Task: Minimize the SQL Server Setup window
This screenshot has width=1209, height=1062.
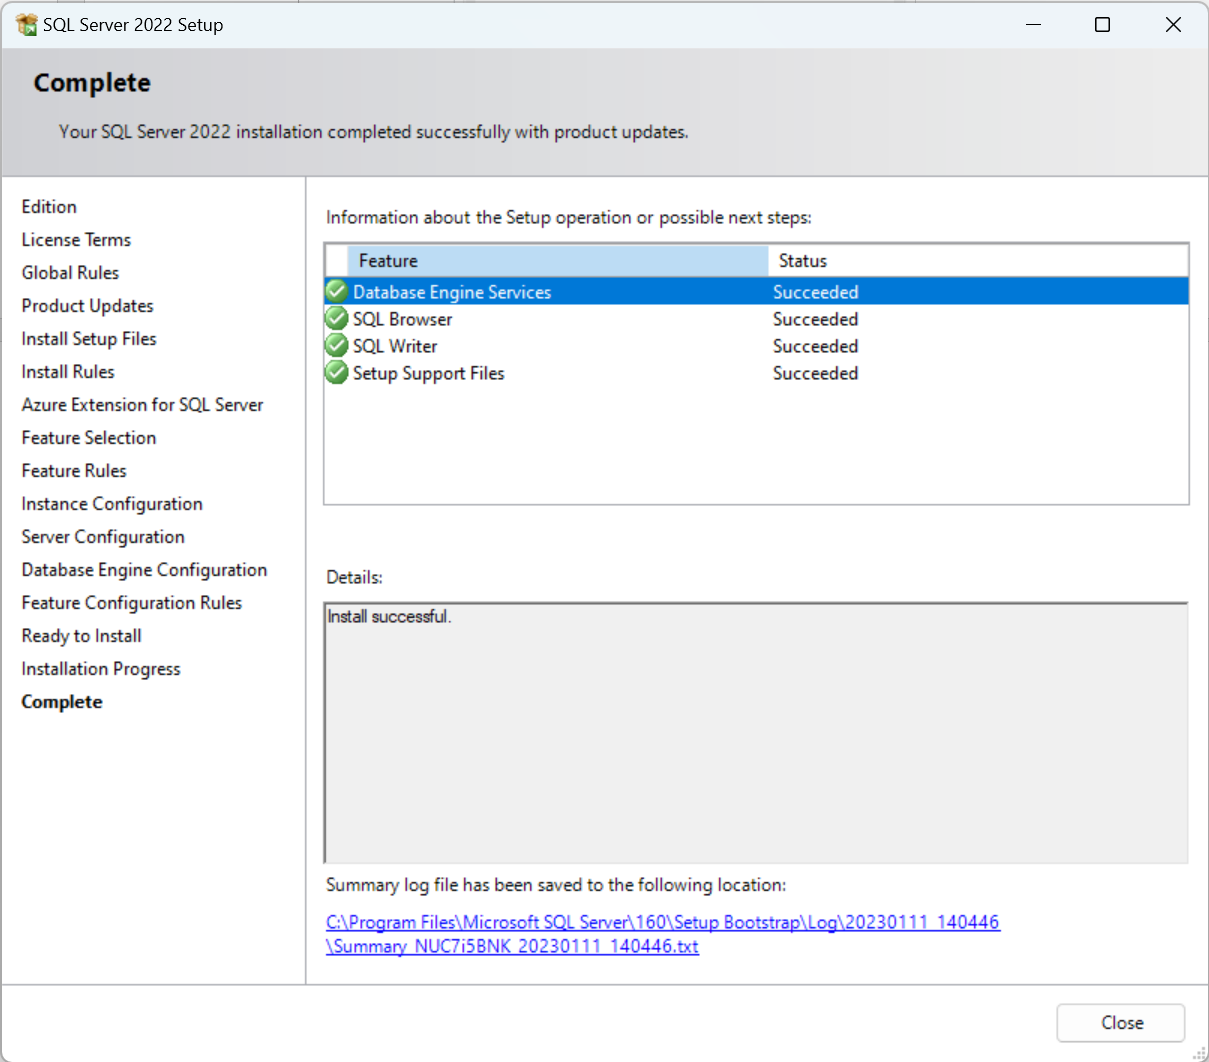Action: click(1033, 25)
